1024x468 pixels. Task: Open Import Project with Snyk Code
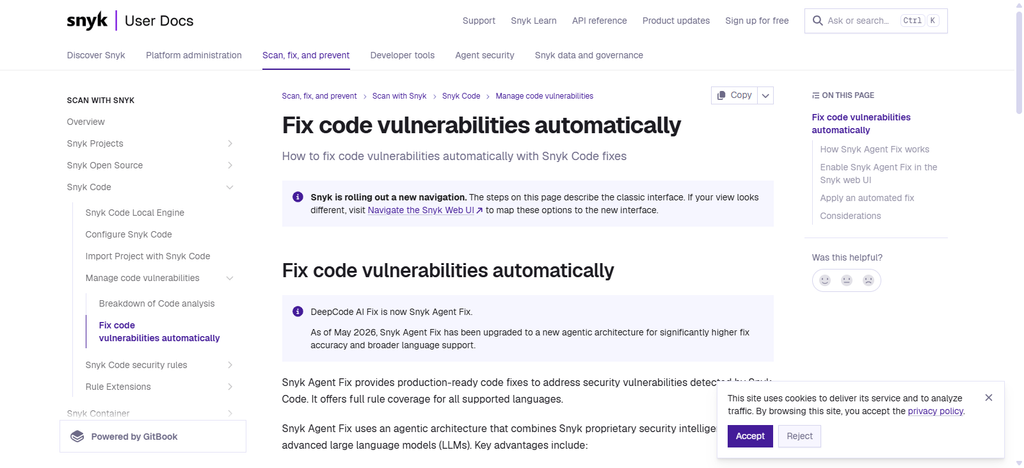coord(148,257)
